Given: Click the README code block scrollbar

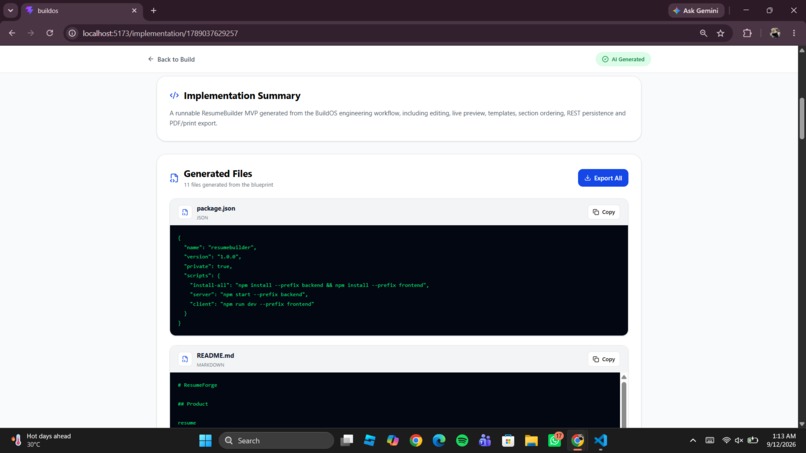Looking at the screenshot, I should 624,403.
